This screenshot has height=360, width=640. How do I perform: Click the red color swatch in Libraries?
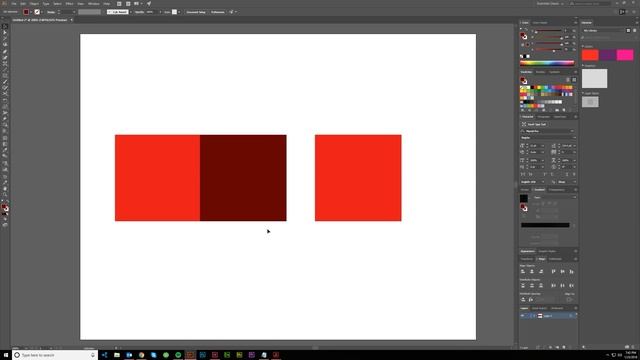point(590,55)
